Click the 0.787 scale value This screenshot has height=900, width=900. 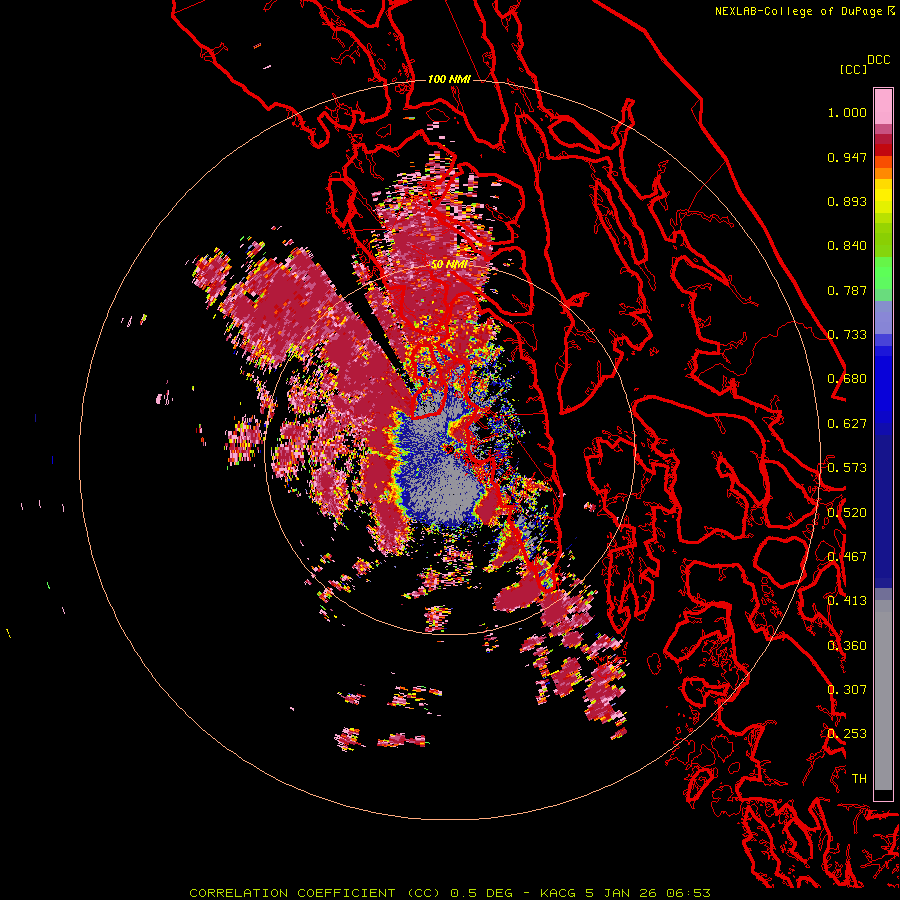[x=847, y=290]
